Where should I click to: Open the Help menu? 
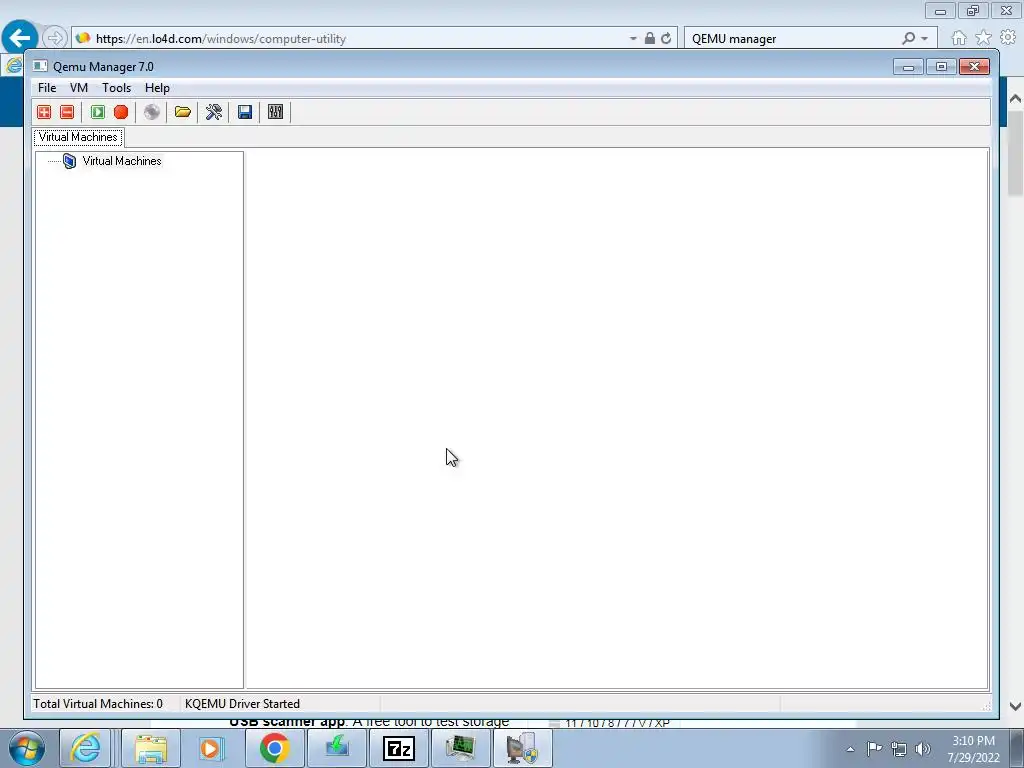[x=157, y=88]
